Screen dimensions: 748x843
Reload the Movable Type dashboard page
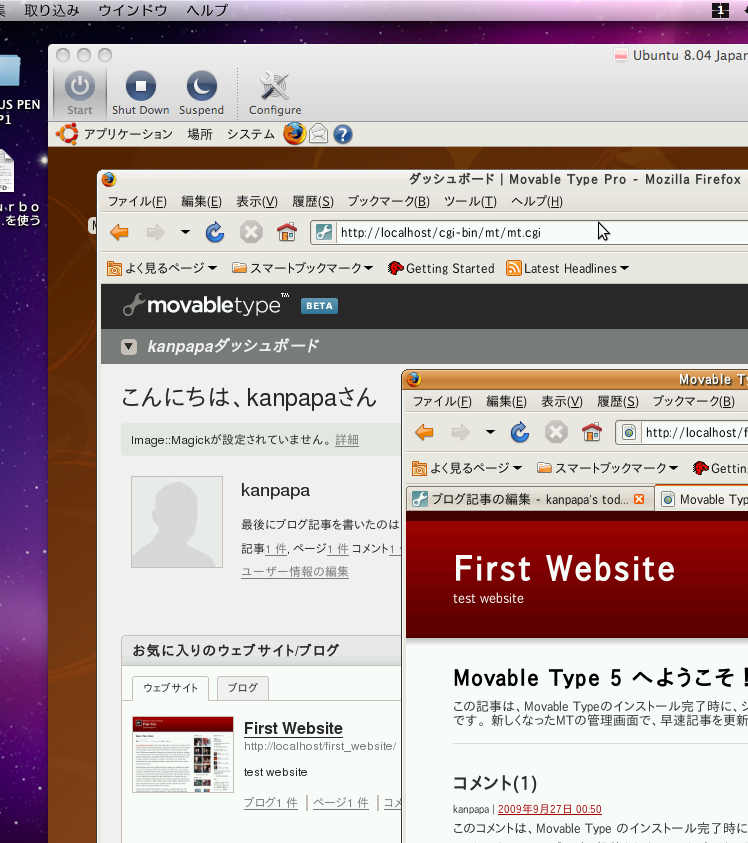coord(215,233)
